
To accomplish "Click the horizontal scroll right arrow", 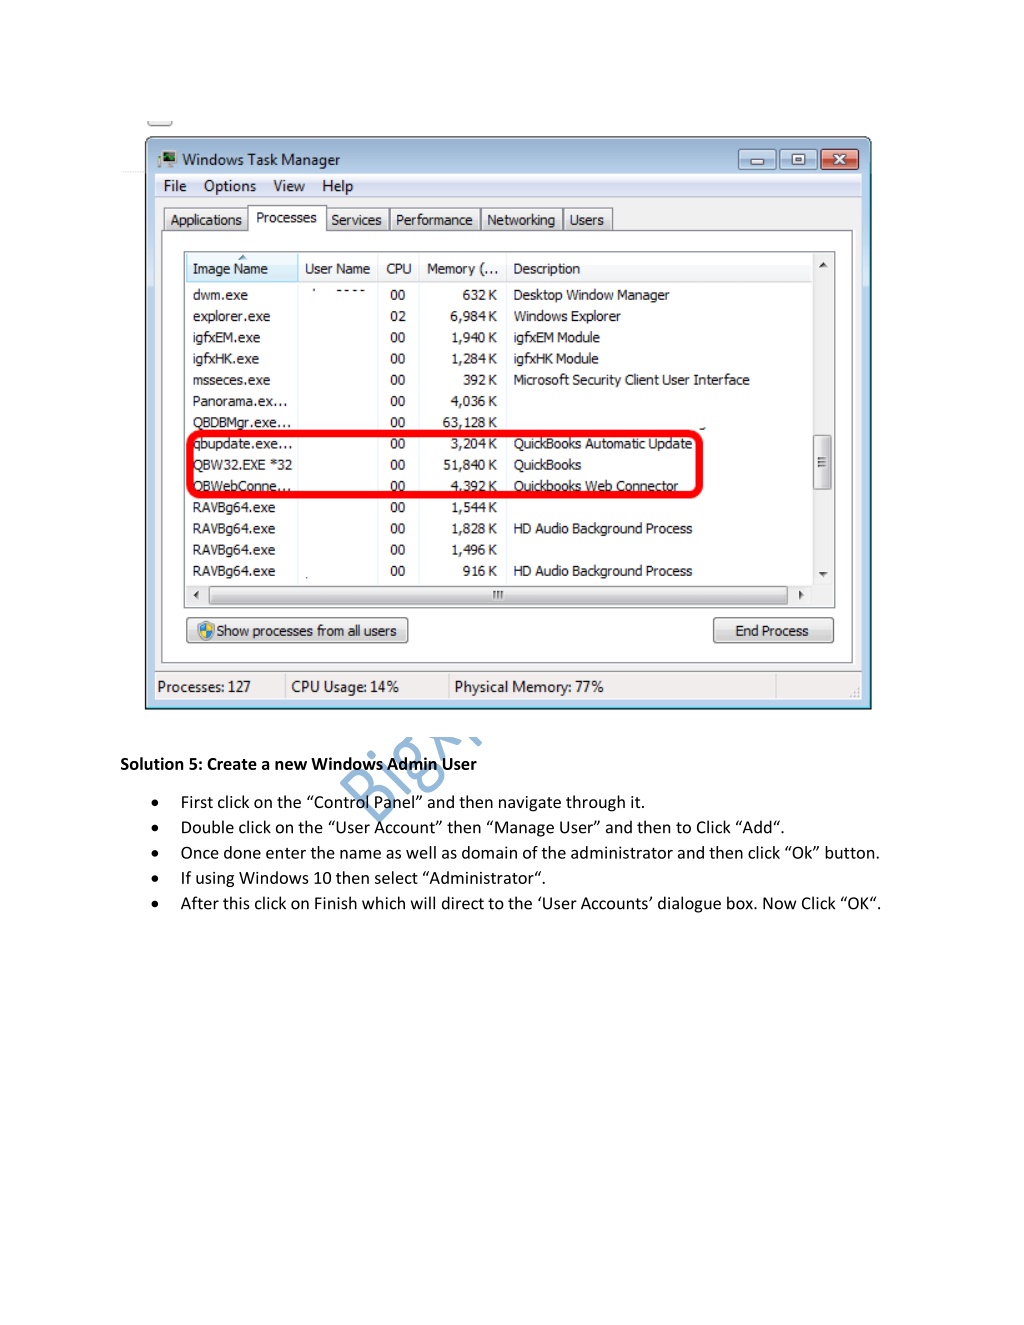I will point(801,595).
